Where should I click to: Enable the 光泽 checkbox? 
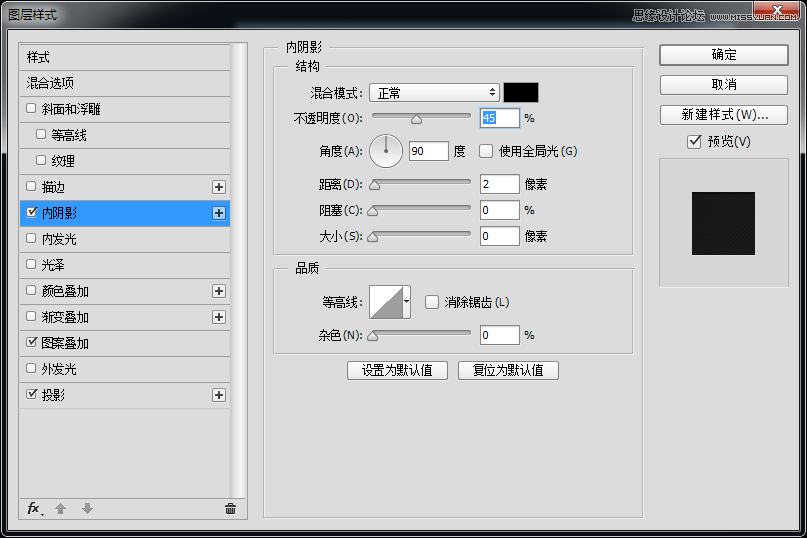(31, 264)
